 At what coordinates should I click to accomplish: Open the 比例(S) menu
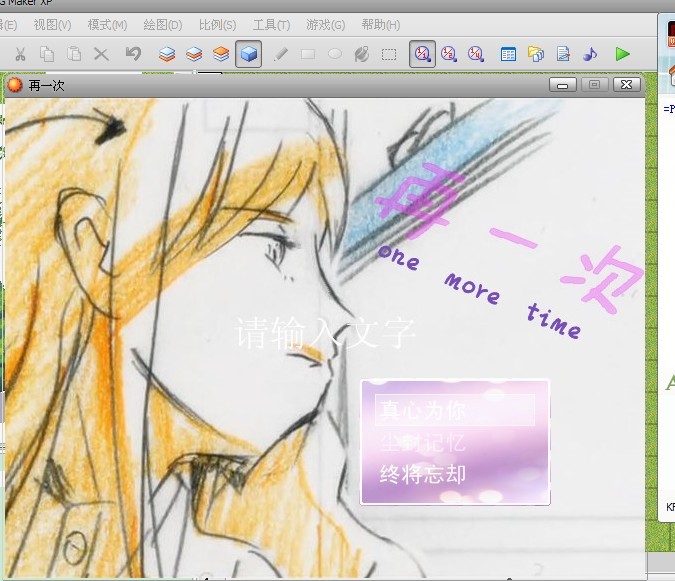pos(217,25)
